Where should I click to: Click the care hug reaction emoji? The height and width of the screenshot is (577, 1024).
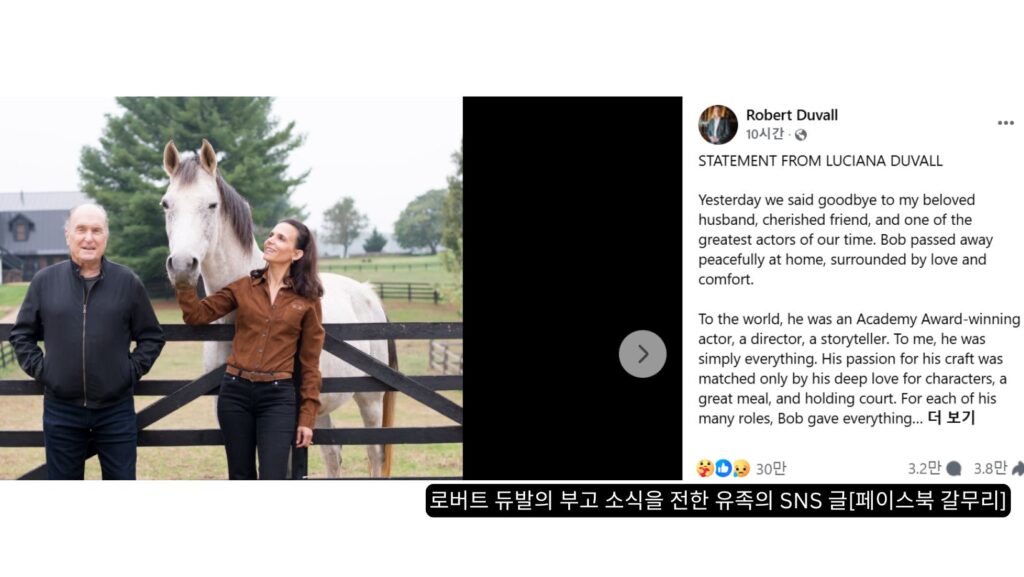tap(706, 468)
